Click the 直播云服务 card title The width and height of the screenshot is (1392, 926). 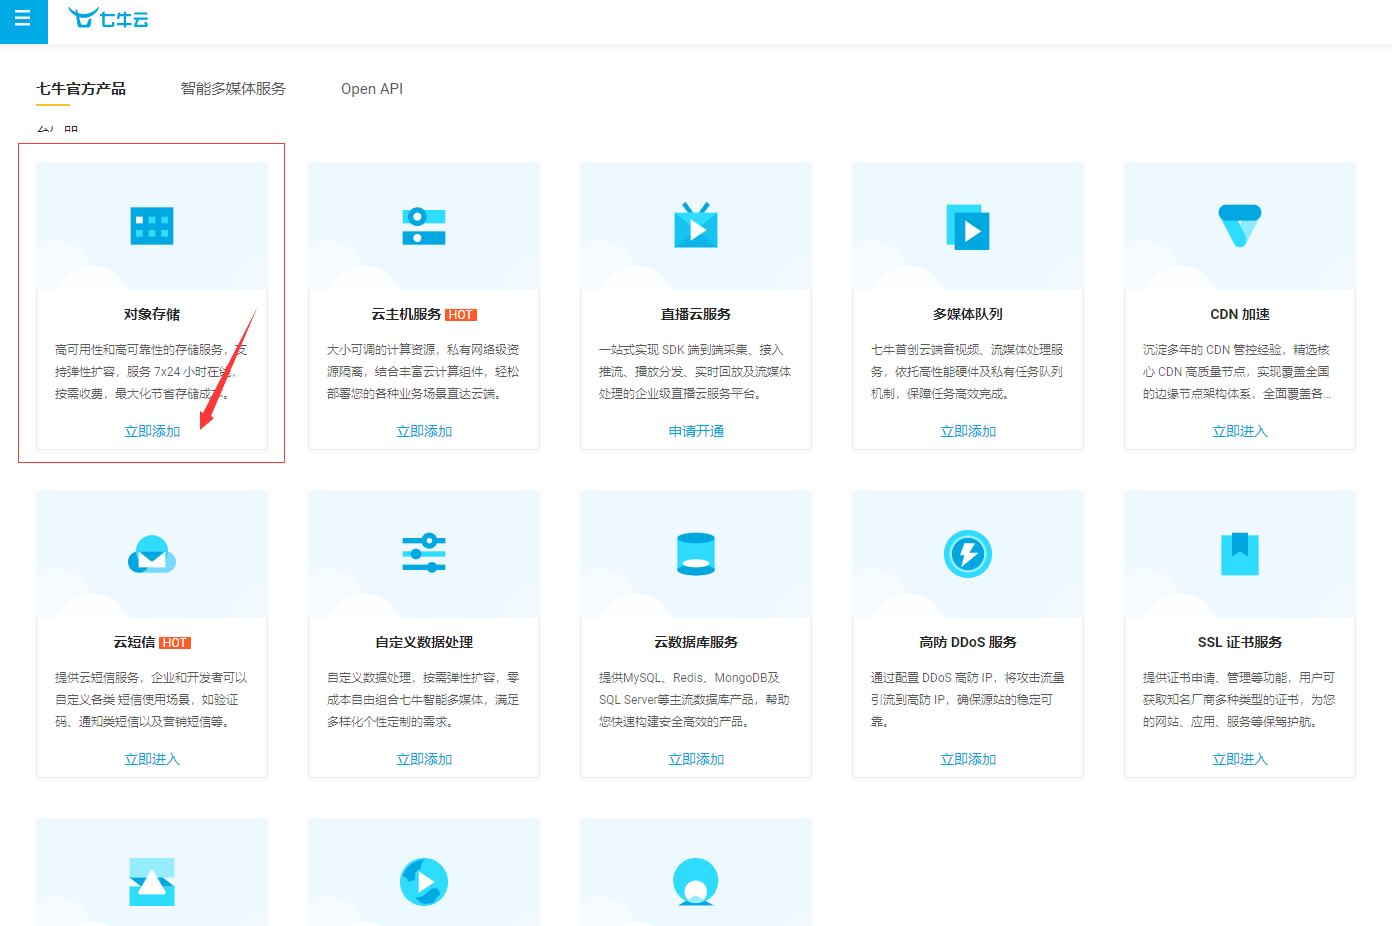coord(696,314)
